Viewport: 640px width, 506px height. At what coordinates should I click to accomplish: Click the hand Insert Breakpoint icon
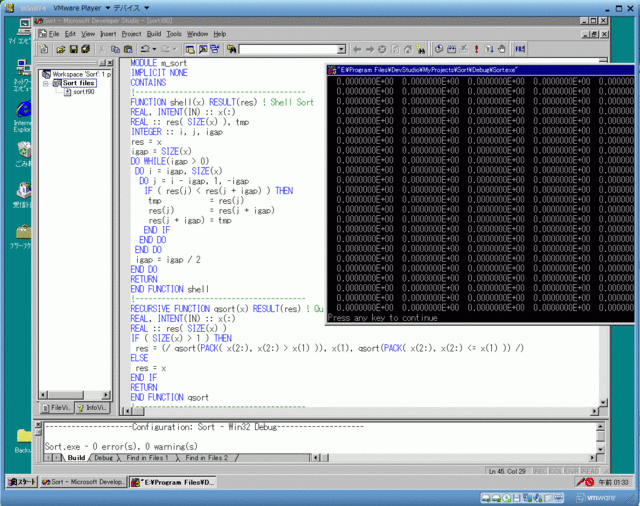(502, 49)
